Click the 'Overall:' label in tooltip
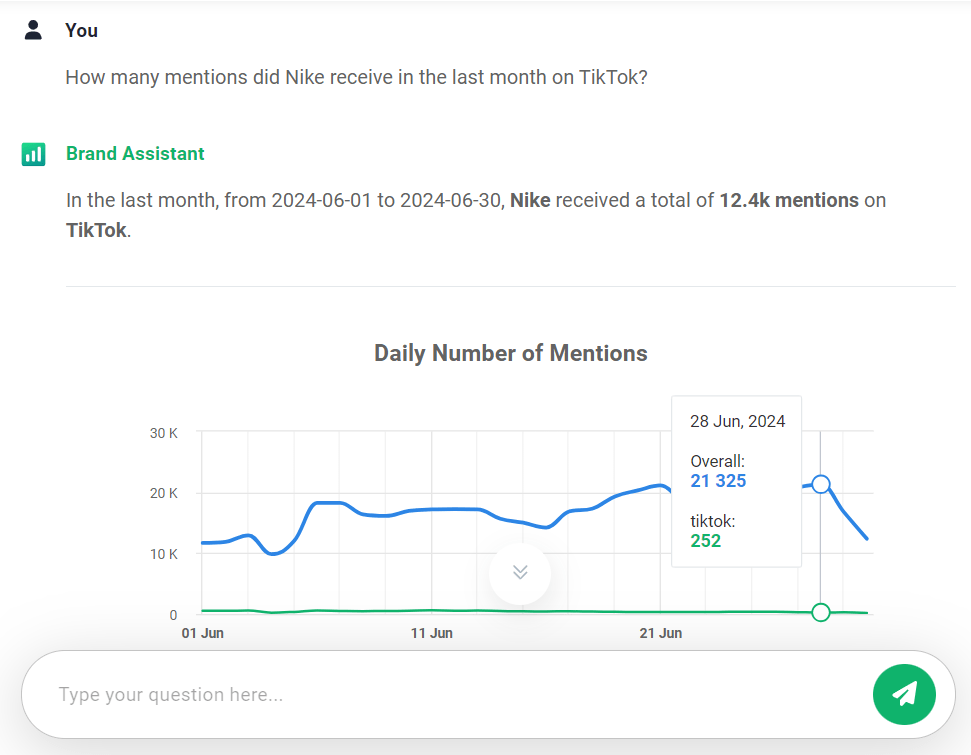Viewport: 971px width, 755px height. point(718,461)
